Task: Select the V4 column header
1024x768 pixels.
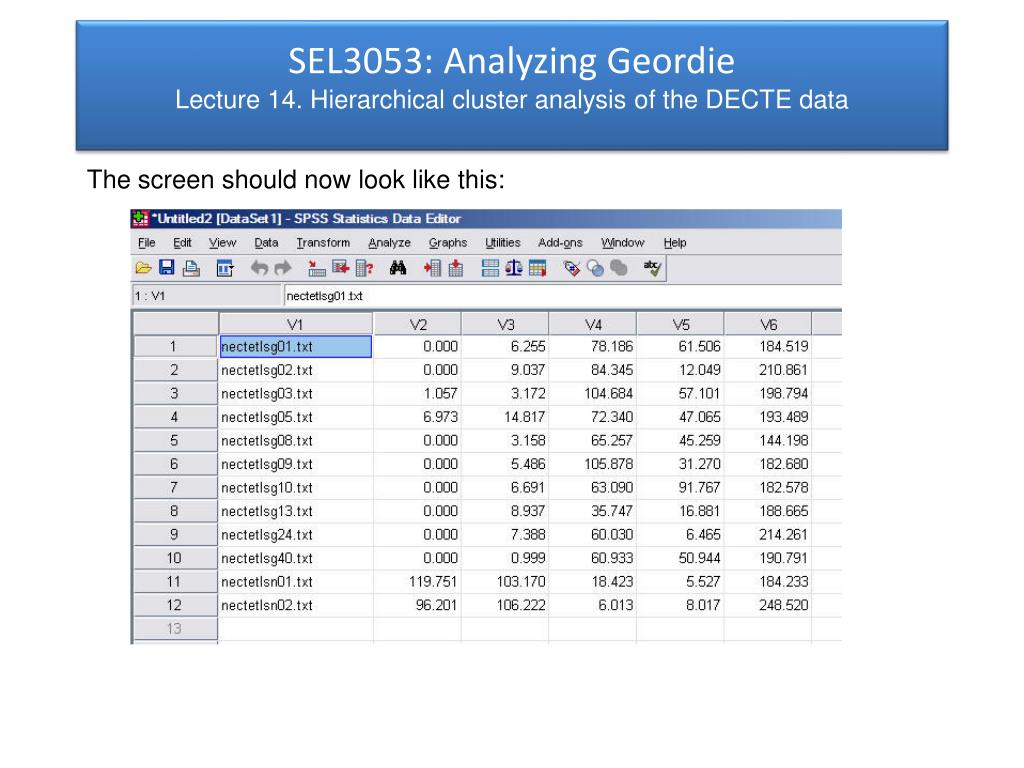Action: point(593,325)
